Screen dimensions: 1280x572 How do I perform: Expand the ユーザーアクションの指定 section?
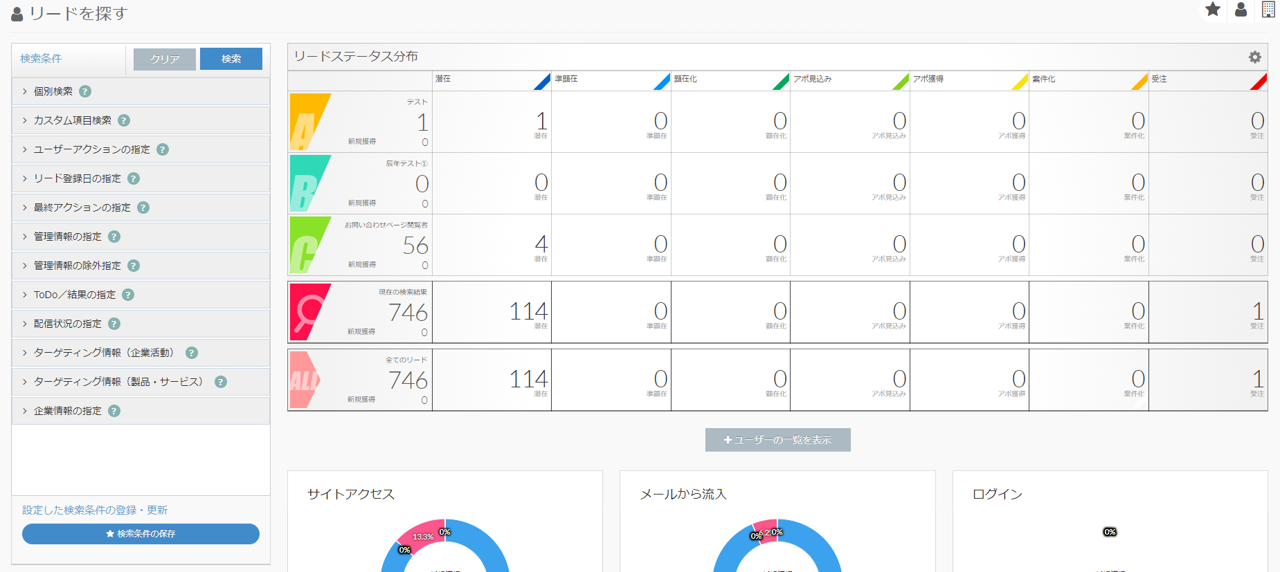click(141, 149)
